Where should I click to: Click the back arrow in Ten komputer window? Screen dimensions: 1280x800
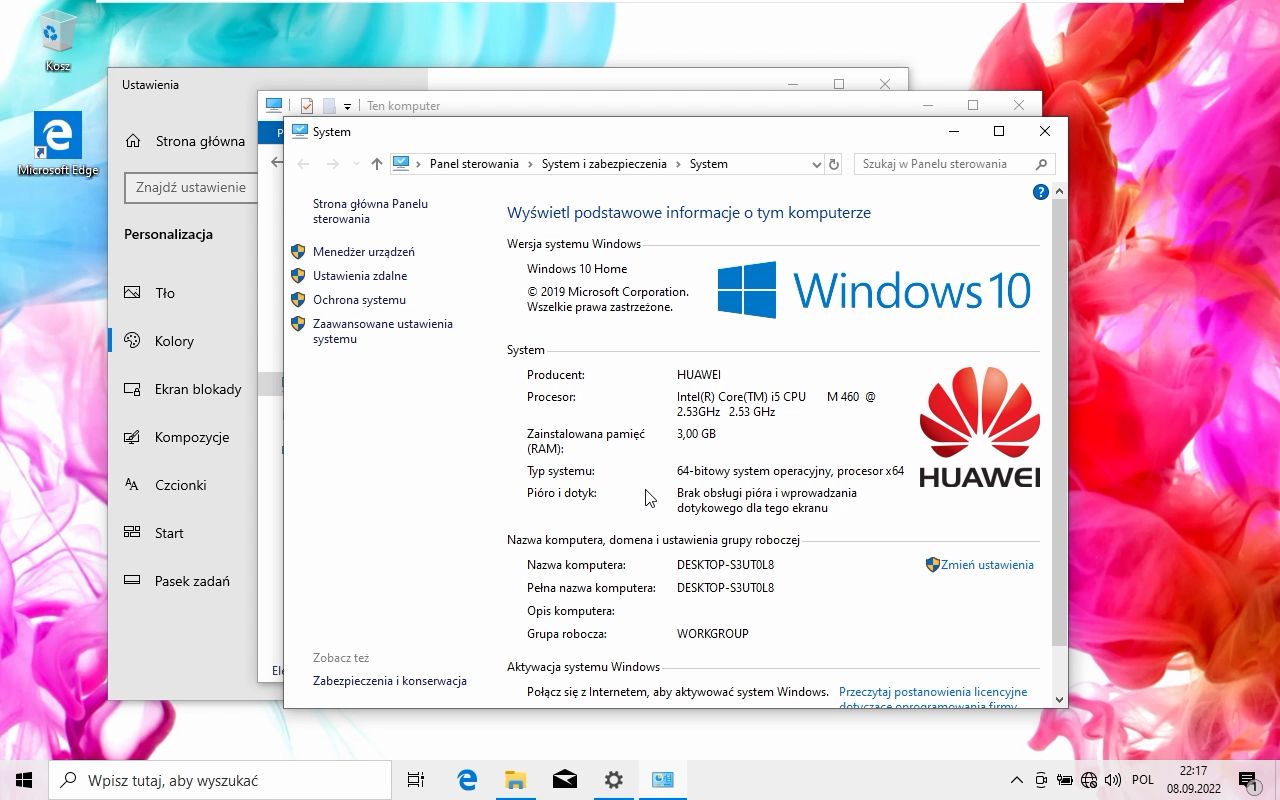click(277, 162)
